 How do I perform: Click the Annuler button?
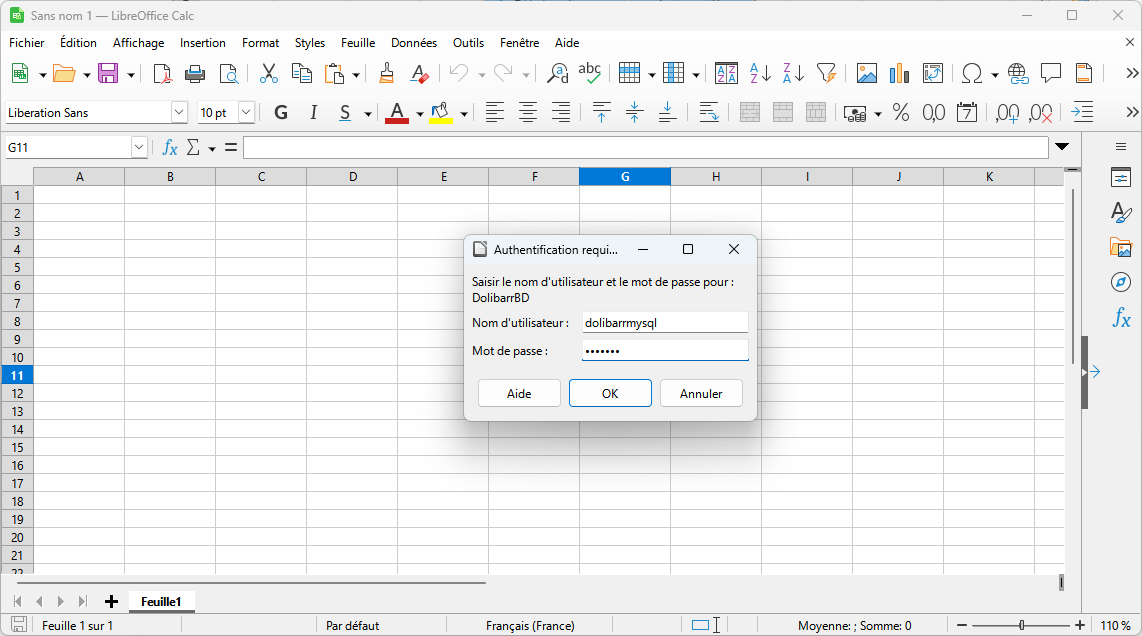pyautogui.click(x=701, y=393)
